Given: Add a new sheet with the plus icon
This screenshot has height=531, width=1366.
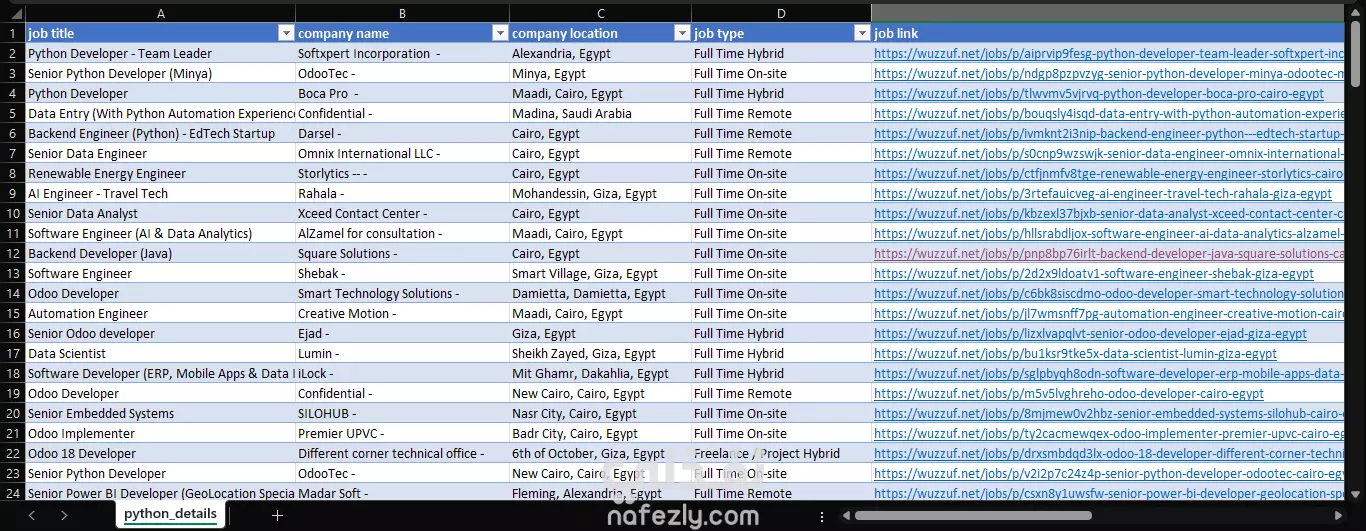Looking at the screenshot, I should pyautogui.click(x=277, y=515).
